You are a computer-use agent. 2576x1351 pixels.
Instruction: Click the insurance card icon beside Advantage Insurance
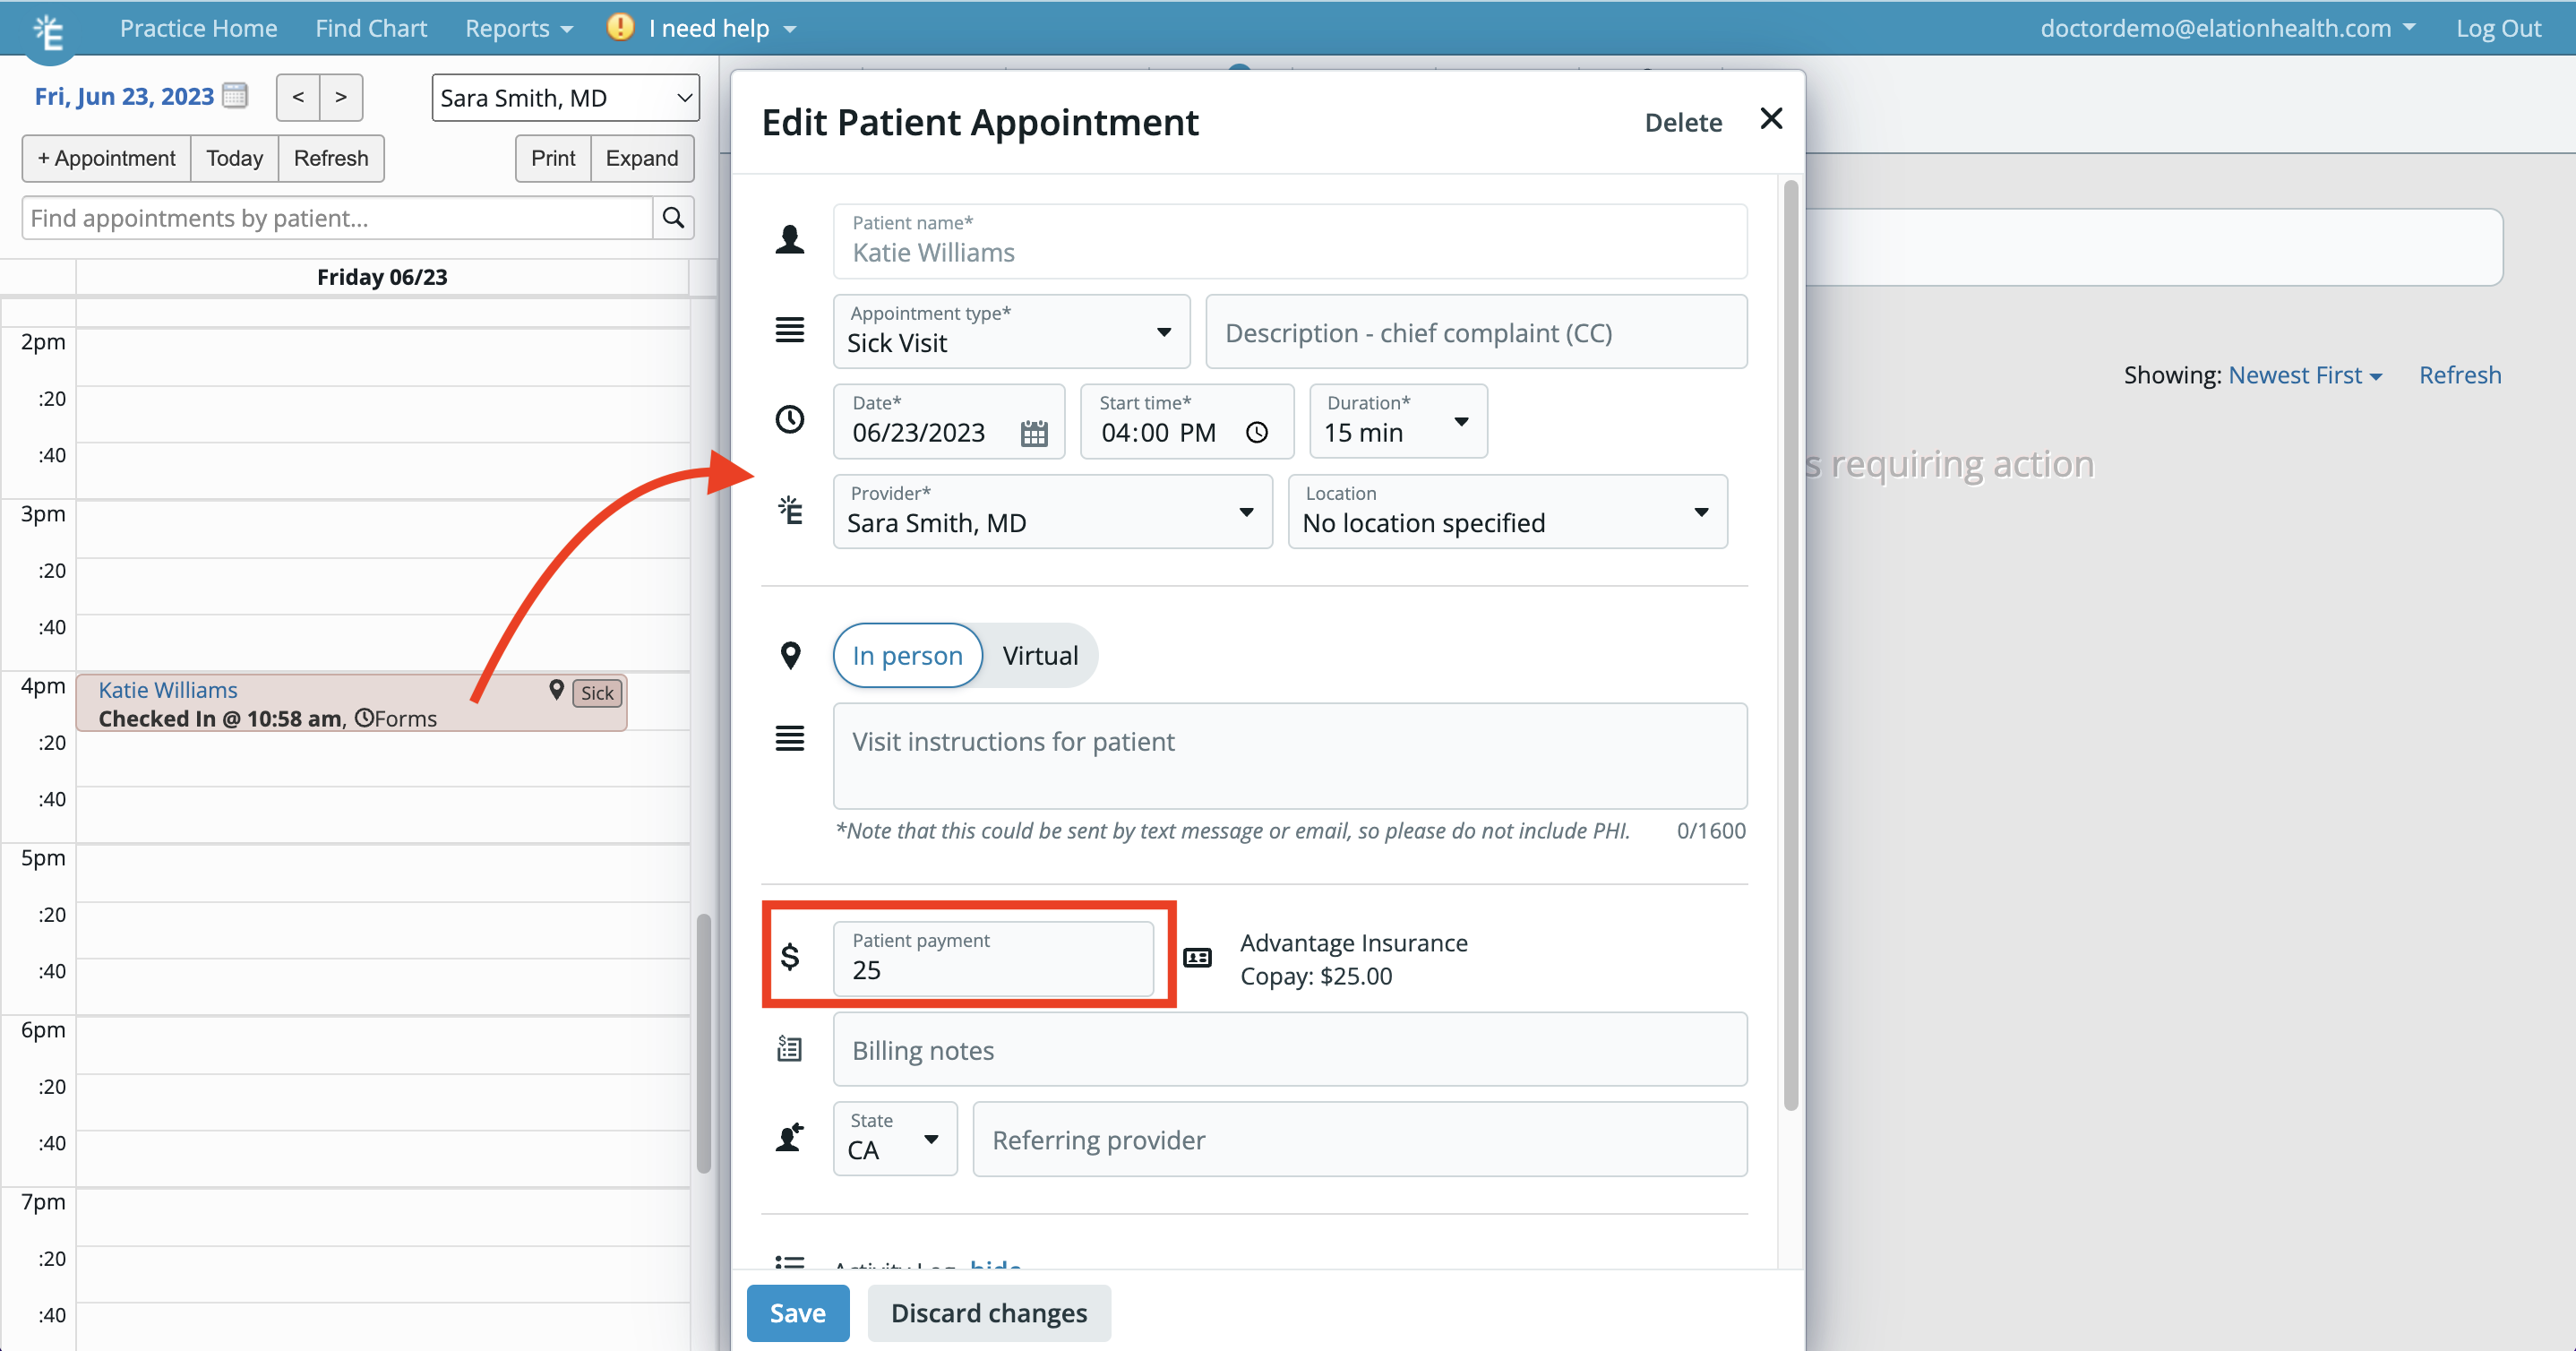(1197, 957)
